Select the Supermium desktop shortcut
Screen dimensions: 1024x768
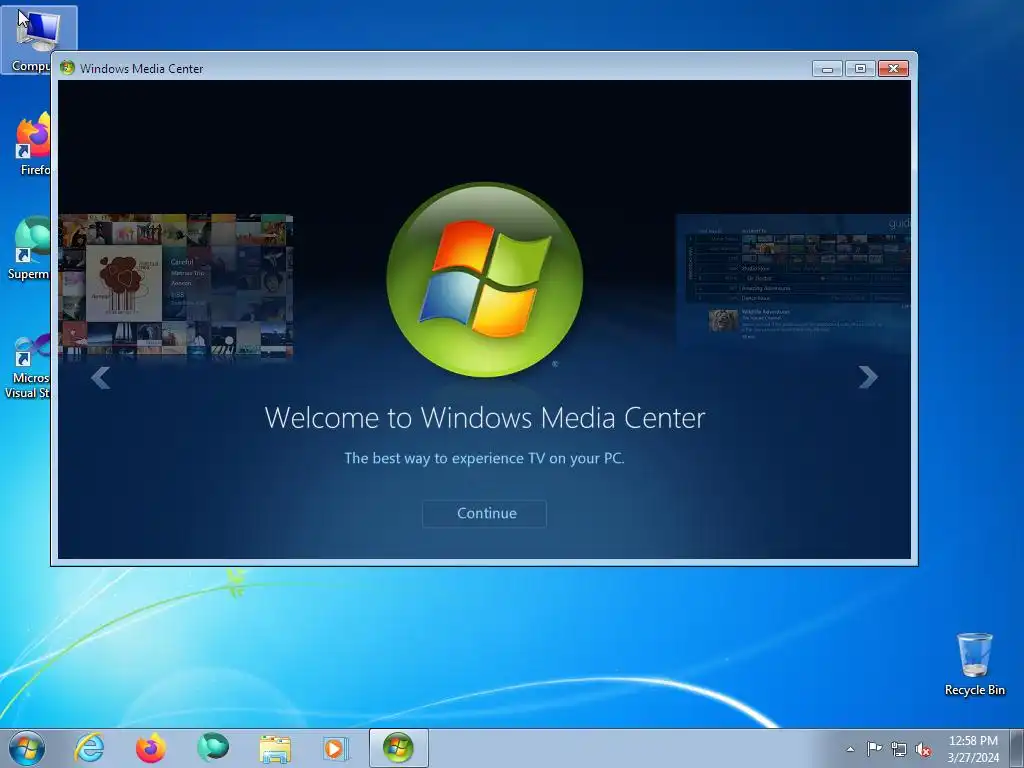pos(29,248)
